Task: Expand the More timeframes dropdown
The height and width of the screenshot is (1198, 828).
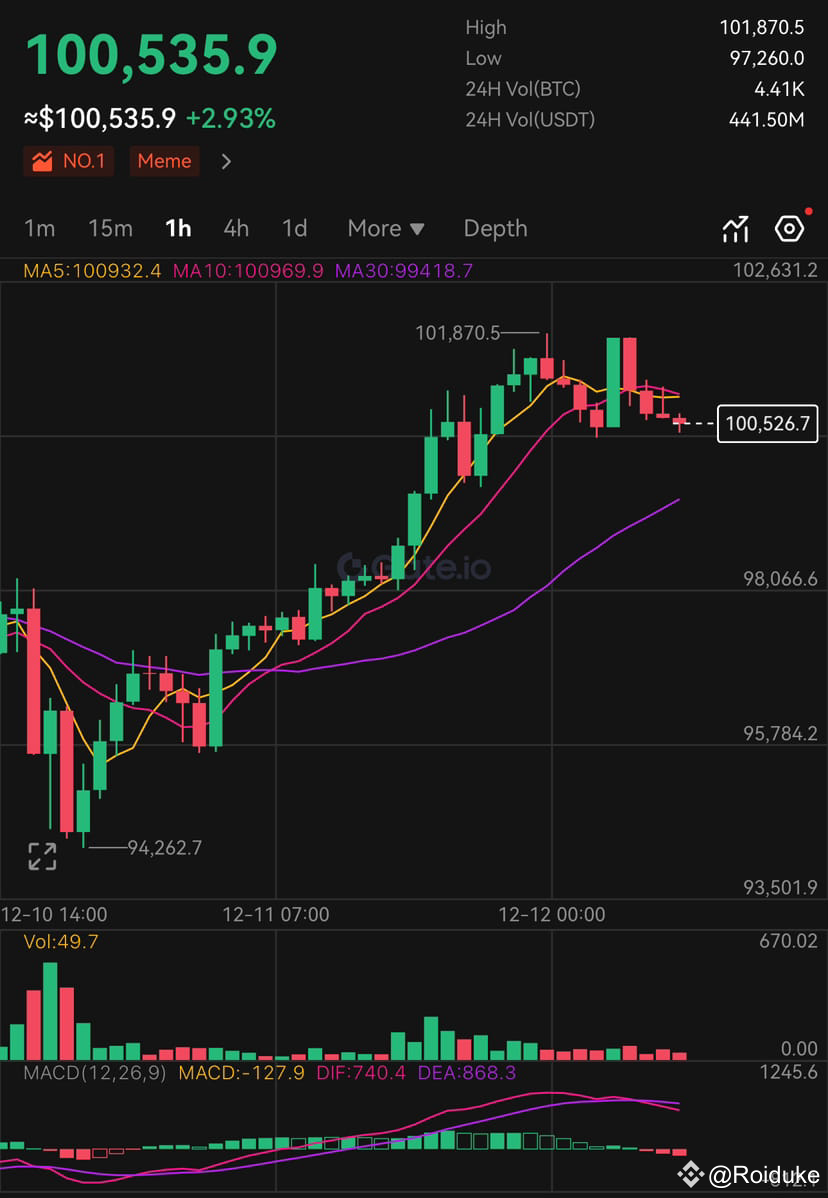Action: [386, 228]
